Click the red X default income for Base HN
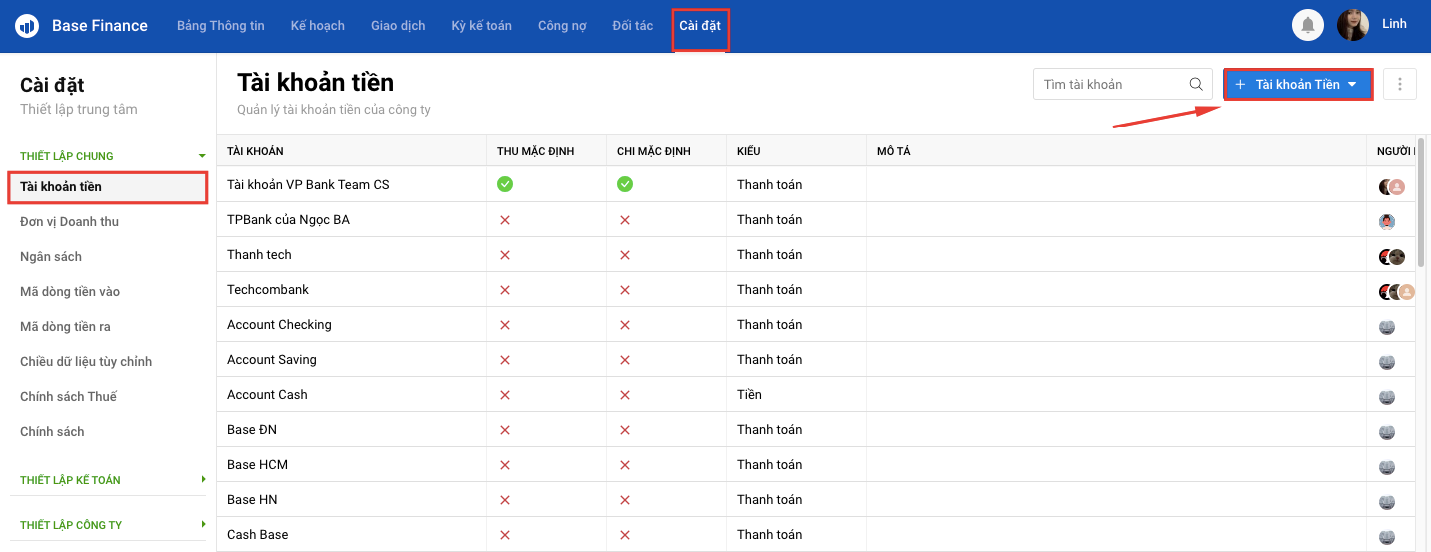Image resolution: width=1431 pixels, height=552 pixels. point(505,500)
